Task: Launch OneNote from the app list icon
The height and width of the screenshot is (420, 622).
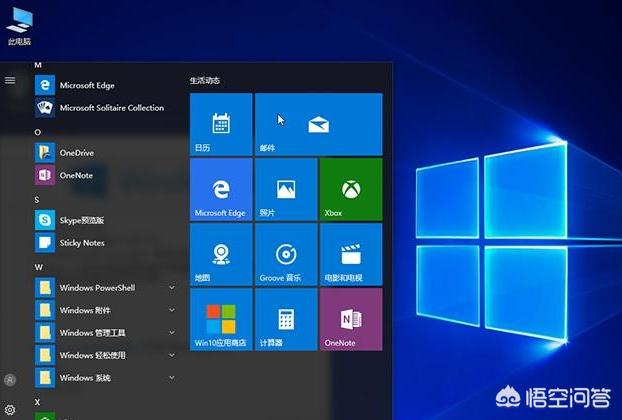Action: [x=45, y=175]
